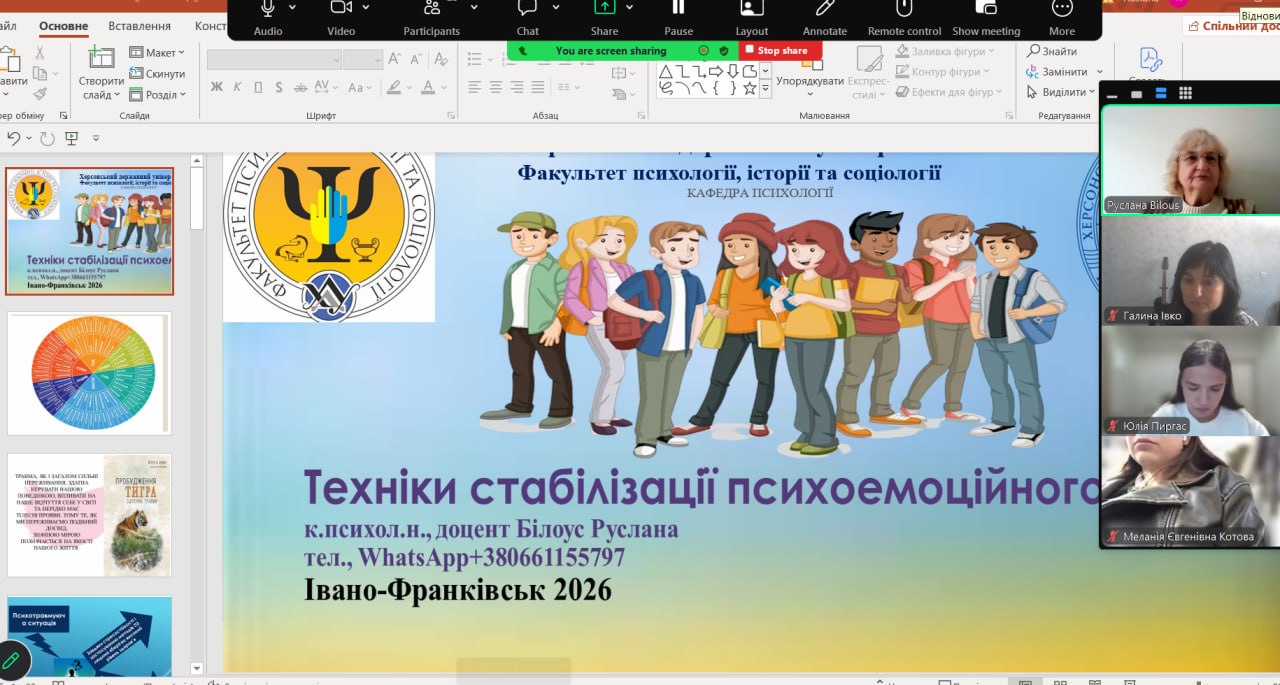Toggle camera with the Video button
This screenshot has width=1280, height=685.
click(341, 9)
